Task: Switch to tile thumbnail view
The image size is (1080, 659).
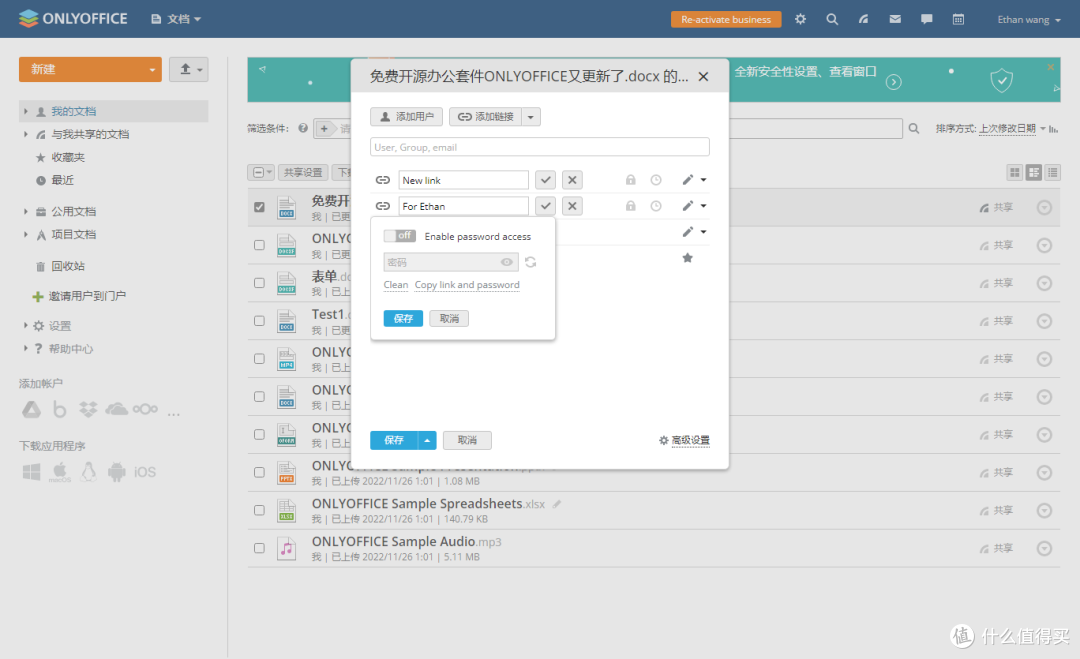Action: [x=1015, y=173]
